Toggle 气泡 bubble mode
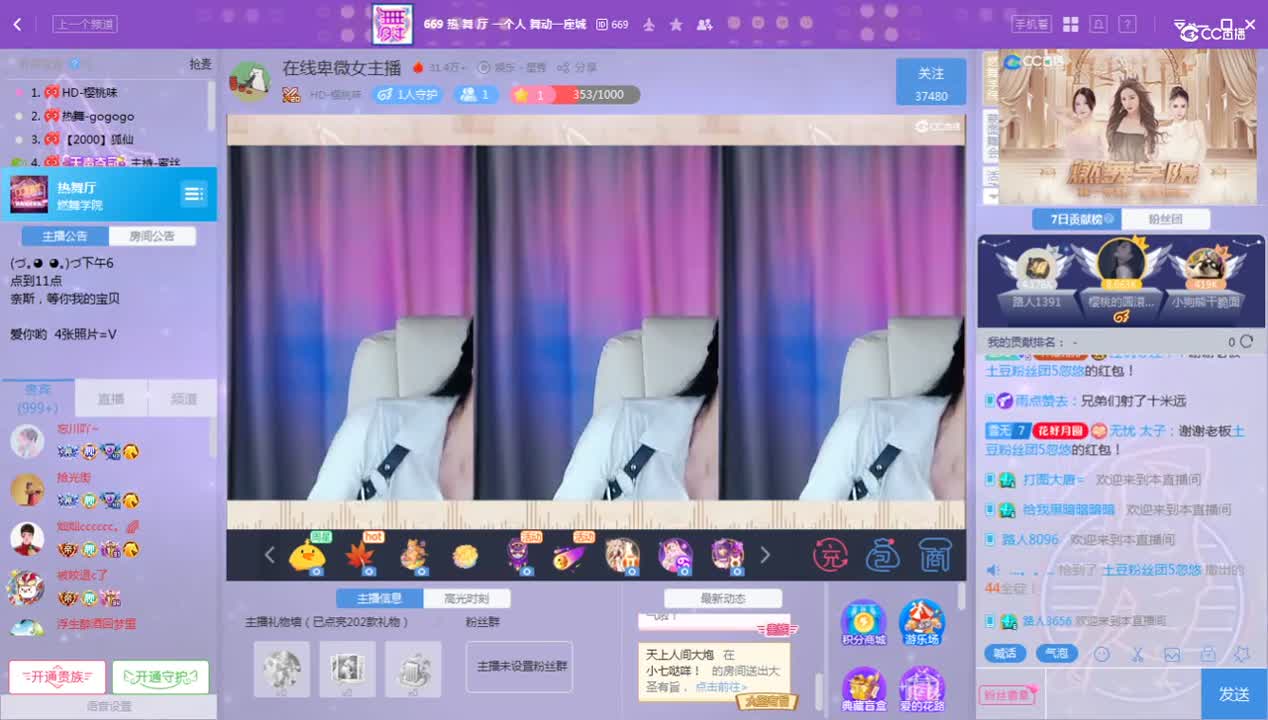The height and width of the screenshot is (720, 1268). [x=1055, y=653]
